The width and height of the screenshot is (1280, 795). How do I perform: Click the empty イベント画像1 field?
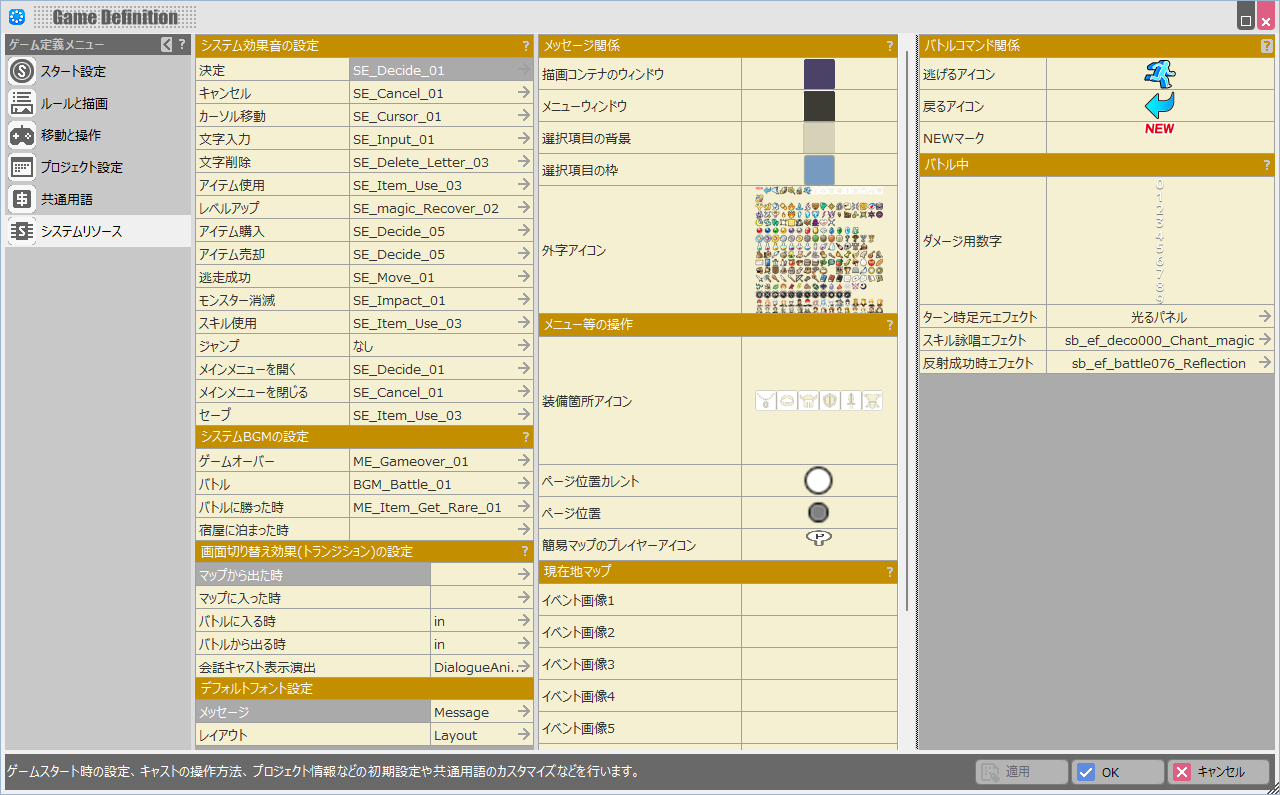point(819,600)
